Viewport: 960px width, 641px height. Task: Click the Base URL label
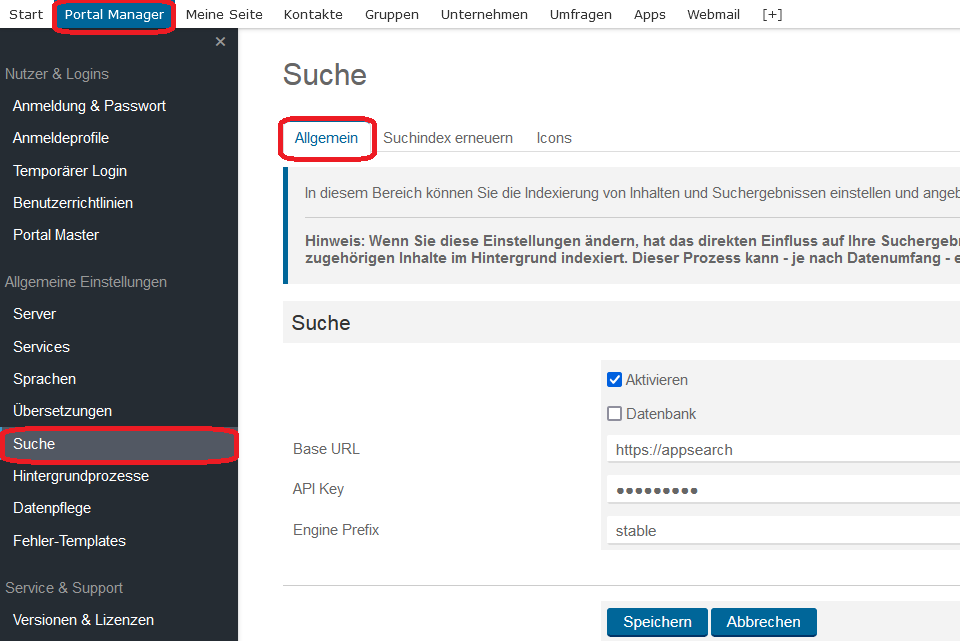point(326,449)
